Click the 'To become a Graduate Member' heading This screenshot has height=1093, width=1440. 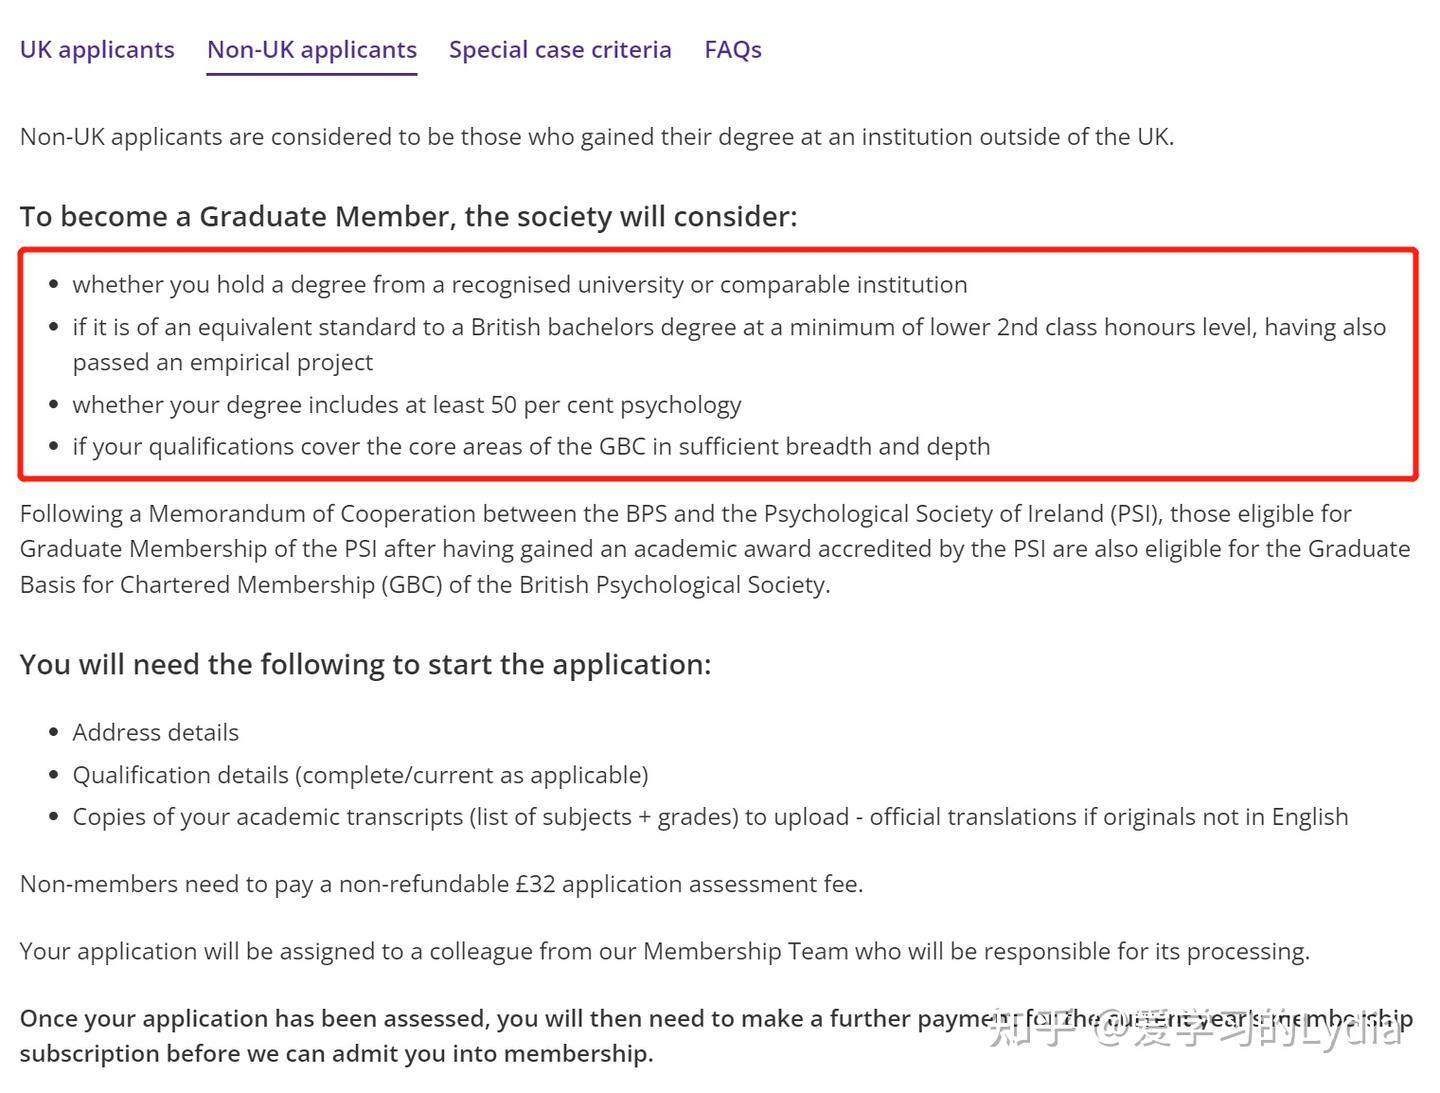(x=408, y=217)
